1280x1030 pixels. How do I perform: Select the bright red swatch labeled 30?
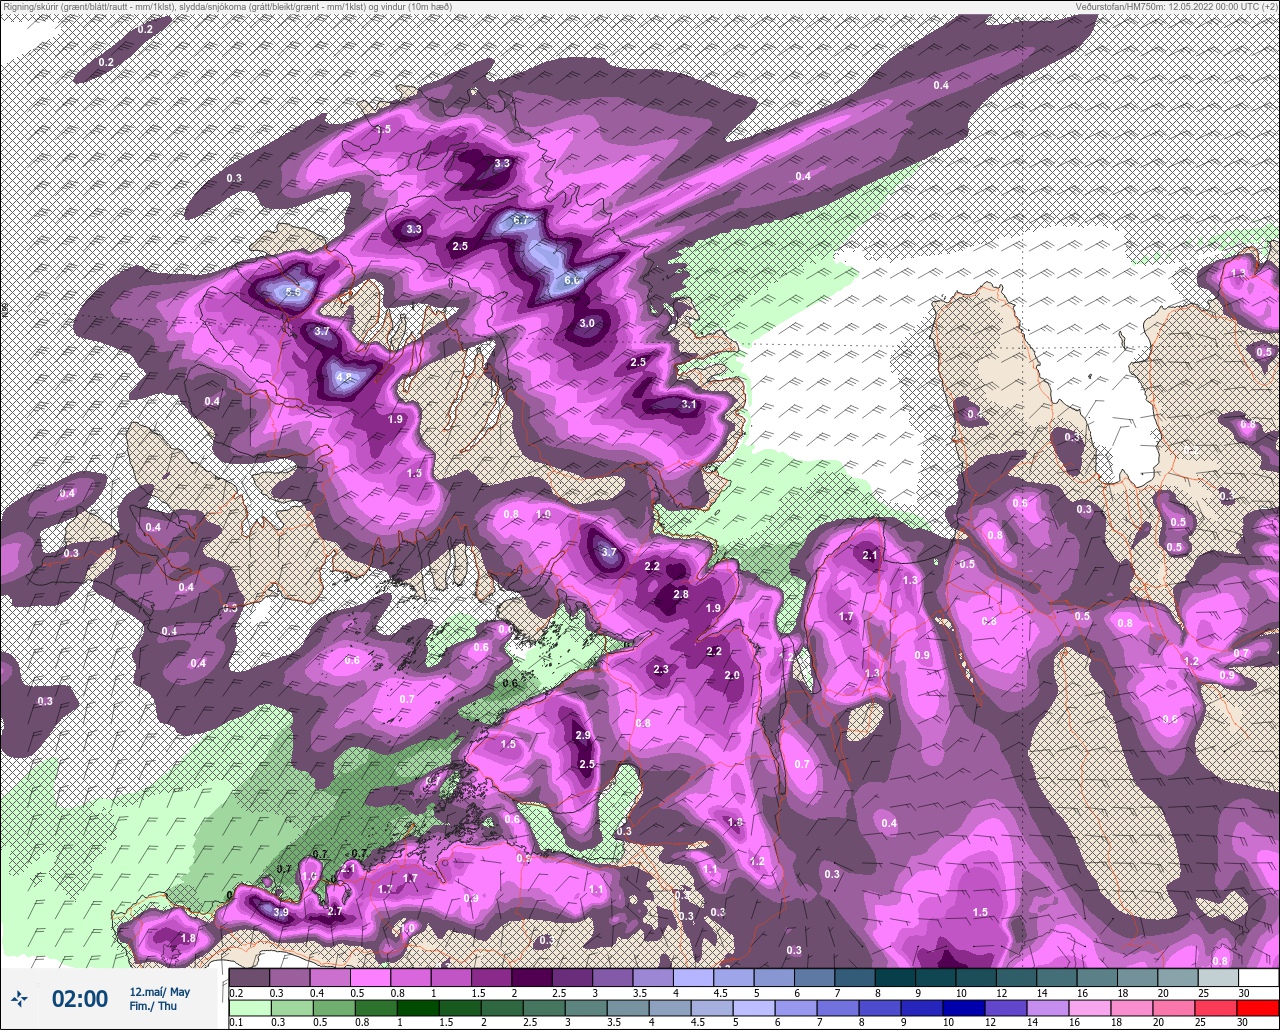coord(1258,1006)
